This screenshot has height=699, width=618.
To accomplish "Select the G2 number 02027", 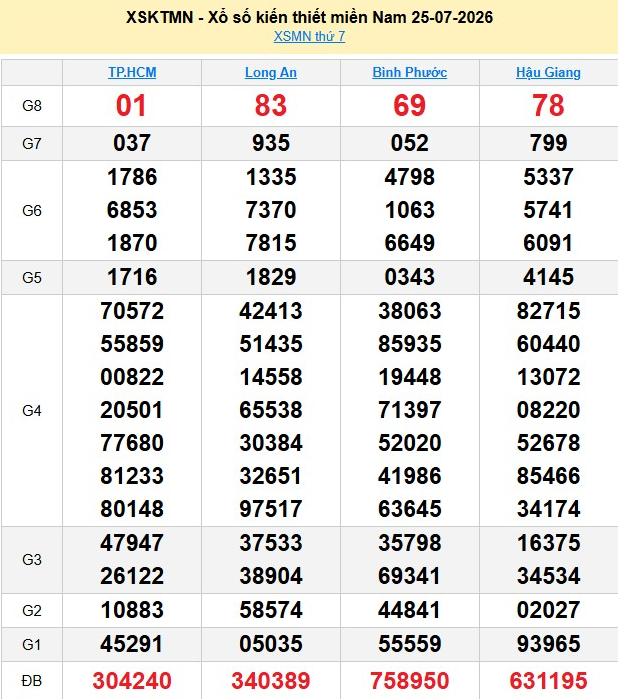I will [548, 610].
